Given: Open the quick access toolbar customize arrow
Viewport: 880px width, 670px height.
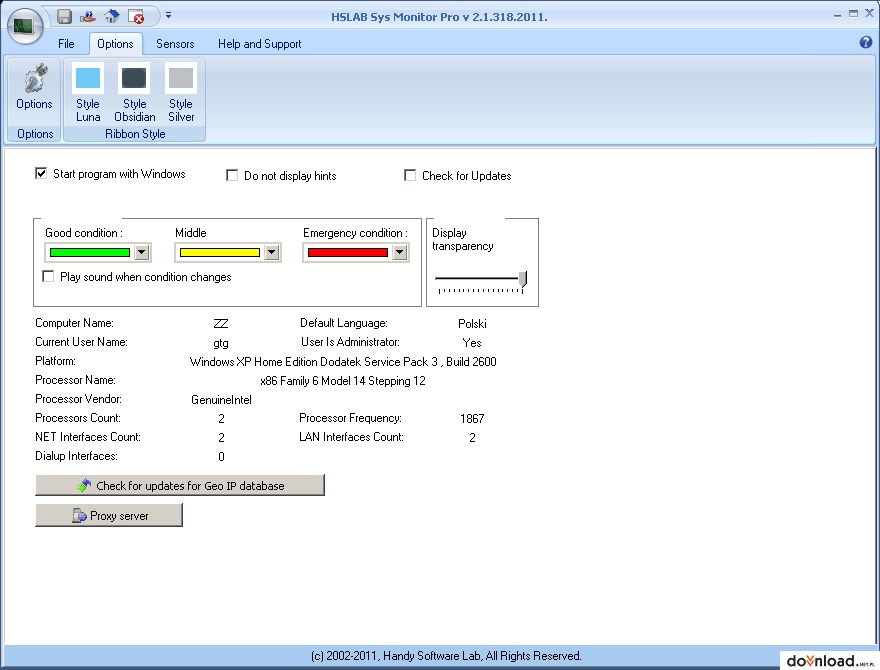Looking at the screenshot, I should tap(168, 16).
